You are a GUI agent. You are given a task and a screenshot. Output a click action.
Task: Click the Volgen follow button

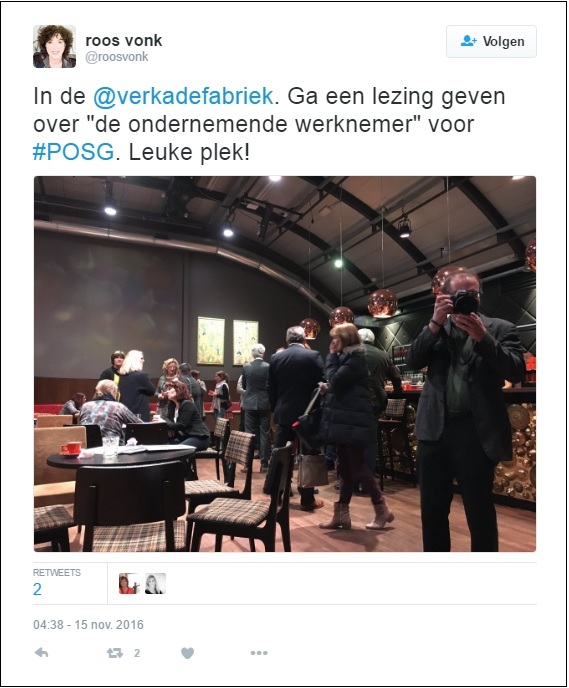pyautogui.click(x=491, y=42)
